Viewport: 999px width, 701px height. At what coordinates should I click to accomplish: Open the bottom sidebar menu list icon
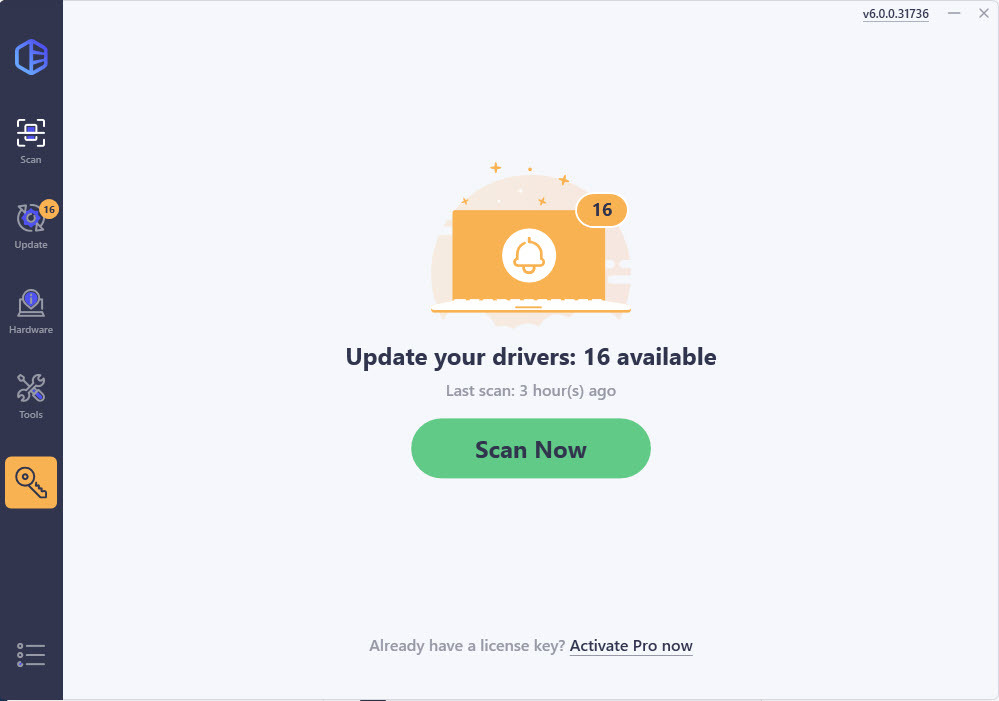(31, 654)
